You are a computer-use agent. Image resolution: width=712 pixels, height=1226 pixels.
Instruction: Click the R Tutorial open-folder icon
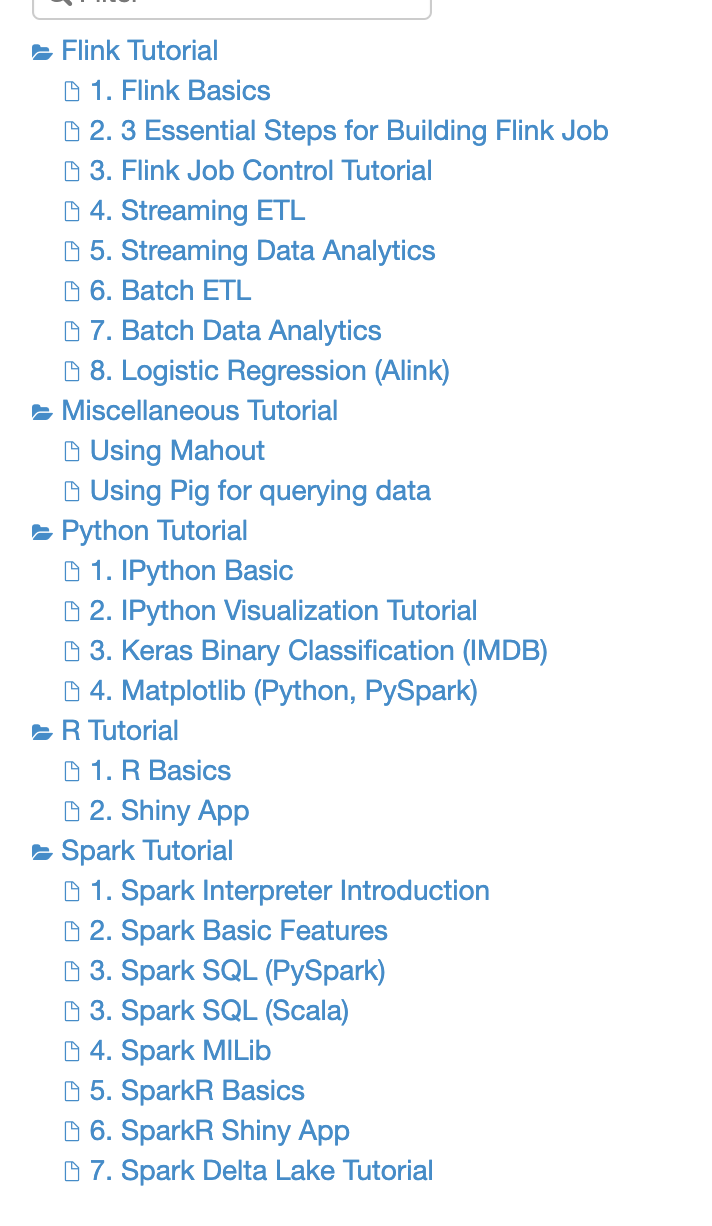pos(42,731)
